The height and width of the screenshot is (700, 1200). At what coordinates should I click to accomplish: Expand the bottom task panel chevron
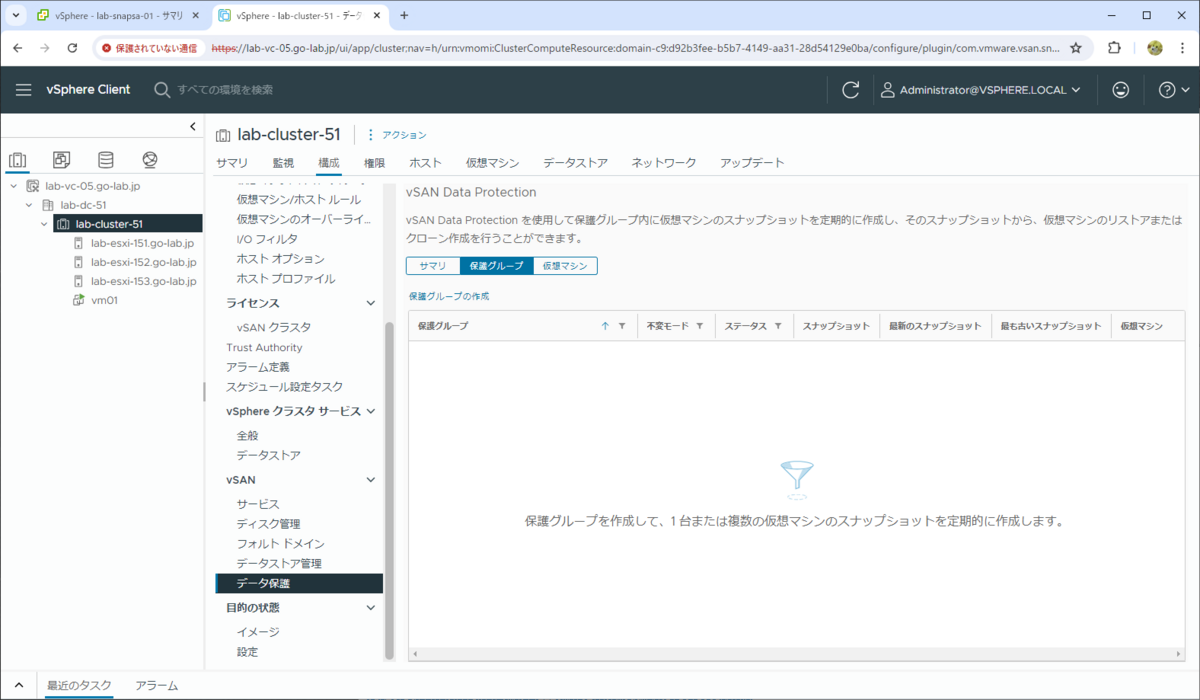pos(18,685)
